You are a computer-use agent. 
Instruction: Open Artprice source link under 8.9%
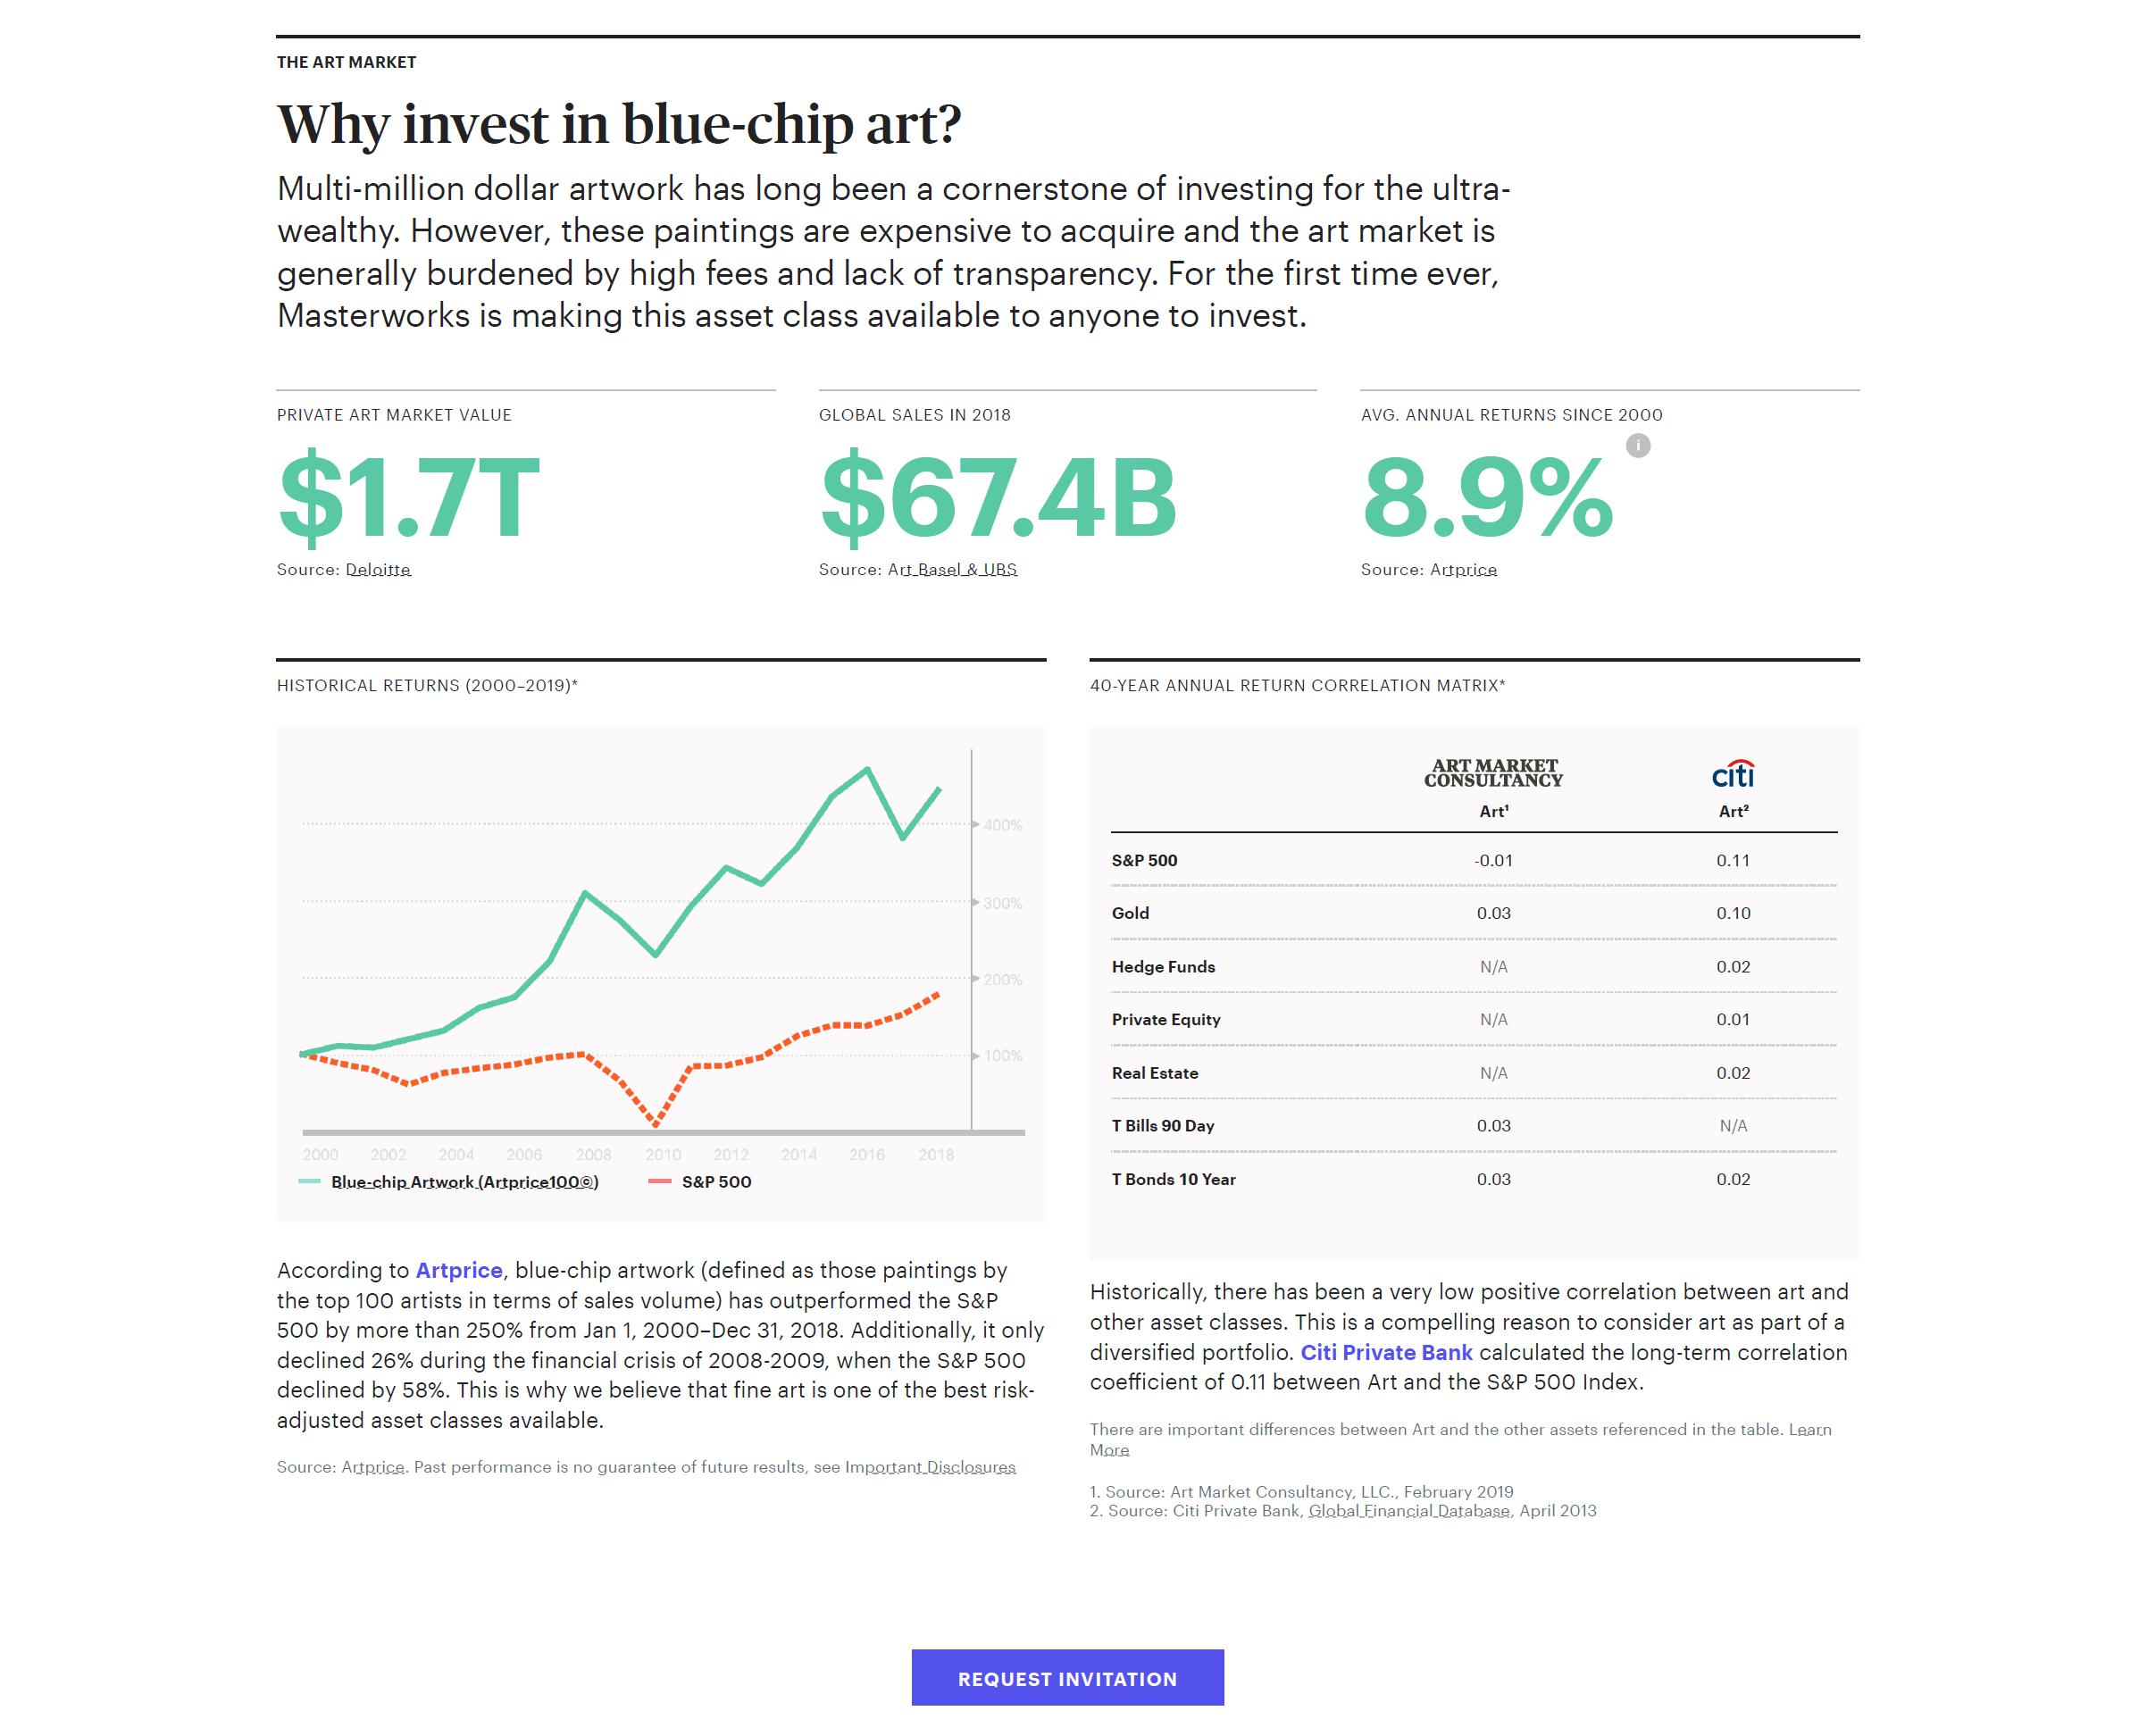1463,569
